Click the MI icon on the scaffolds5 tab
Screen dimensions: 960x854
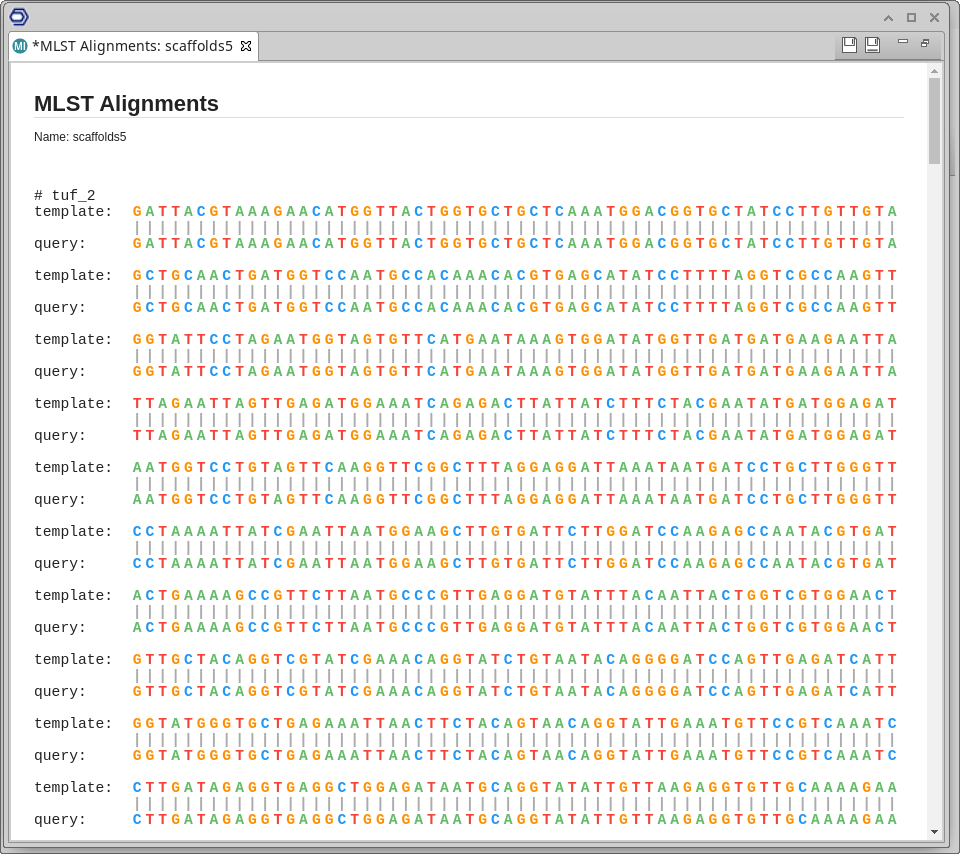point(20,46)
